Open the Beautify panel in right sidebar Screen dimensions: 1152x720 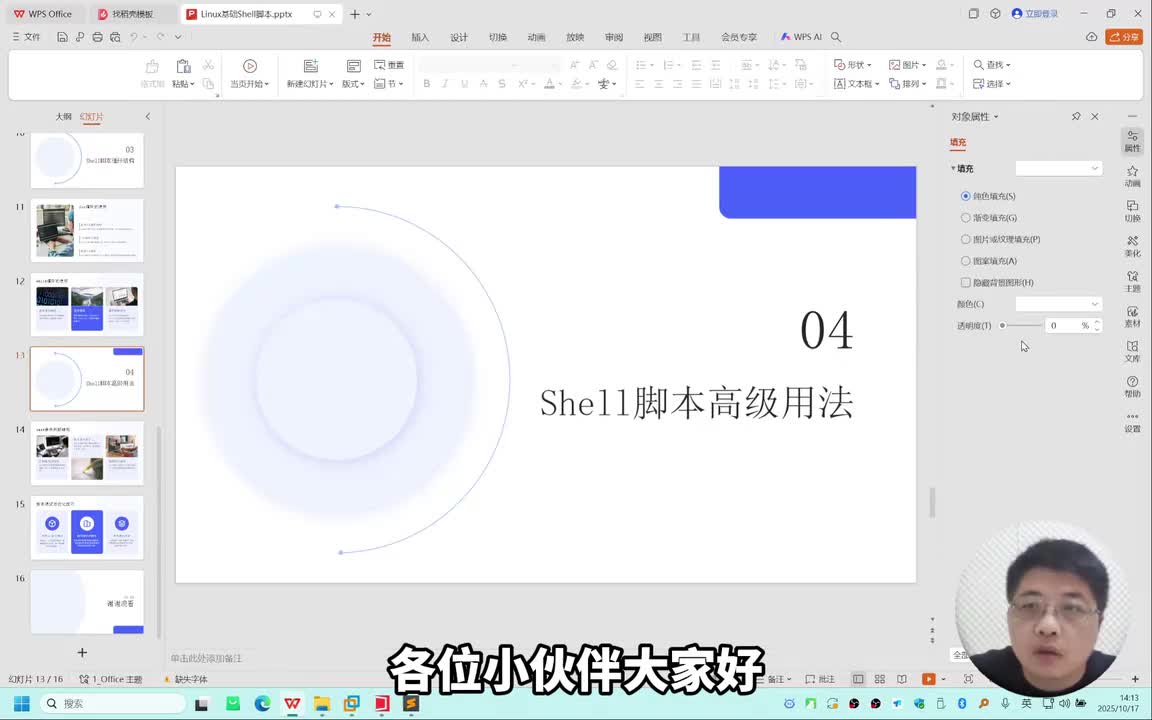click(x=1132, y=246)
